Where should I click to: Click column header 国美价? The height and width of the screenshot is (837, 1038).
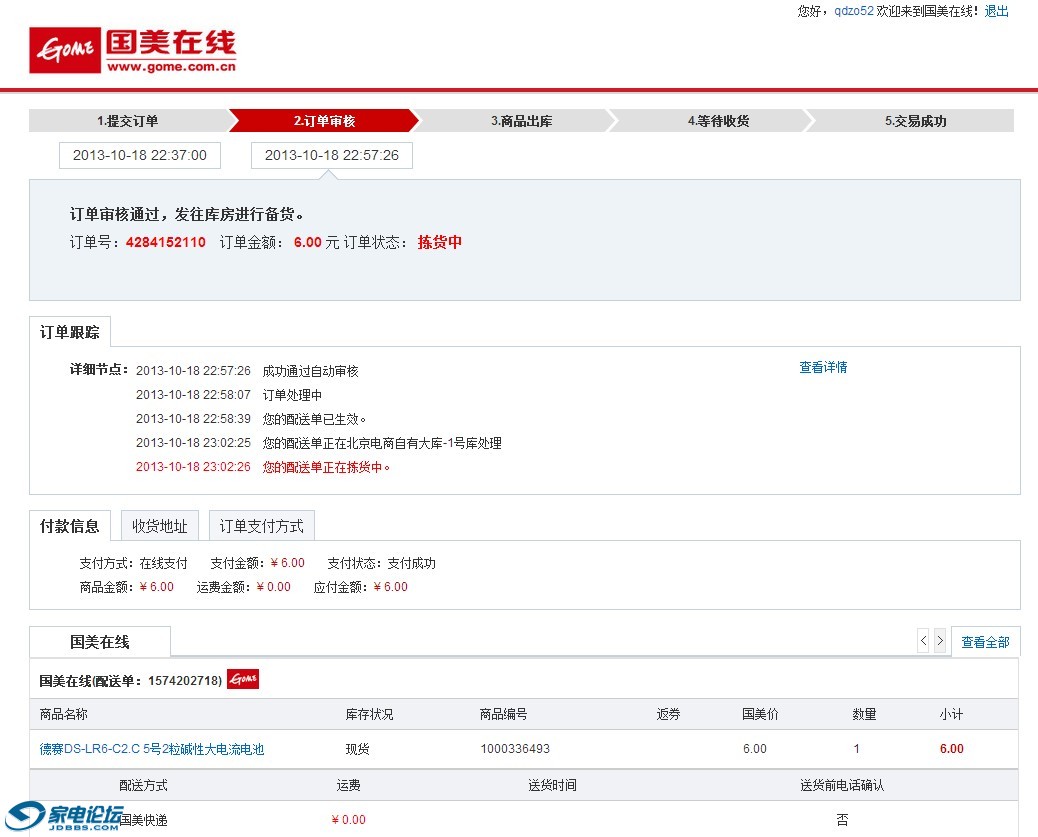[x=760, y=714]
